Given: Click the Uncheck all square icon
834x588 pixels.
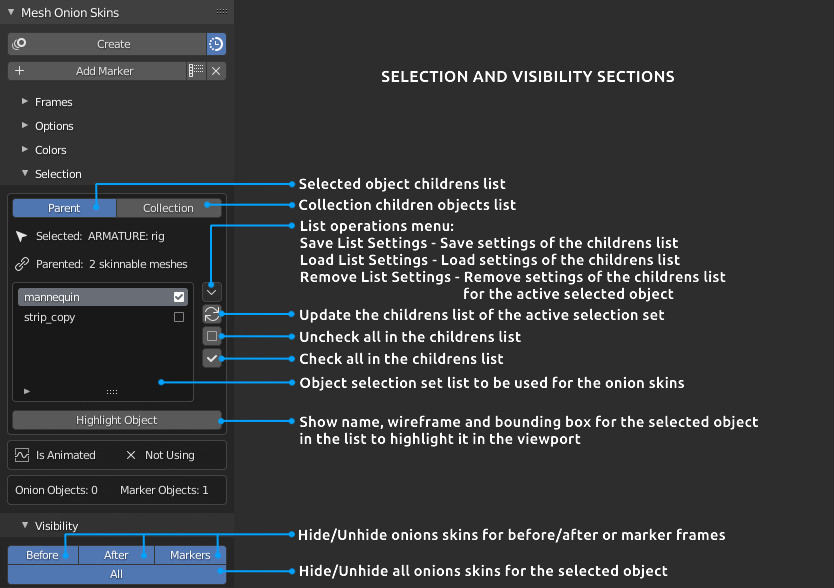Looking at the screenshot, I should pos(211,337).
